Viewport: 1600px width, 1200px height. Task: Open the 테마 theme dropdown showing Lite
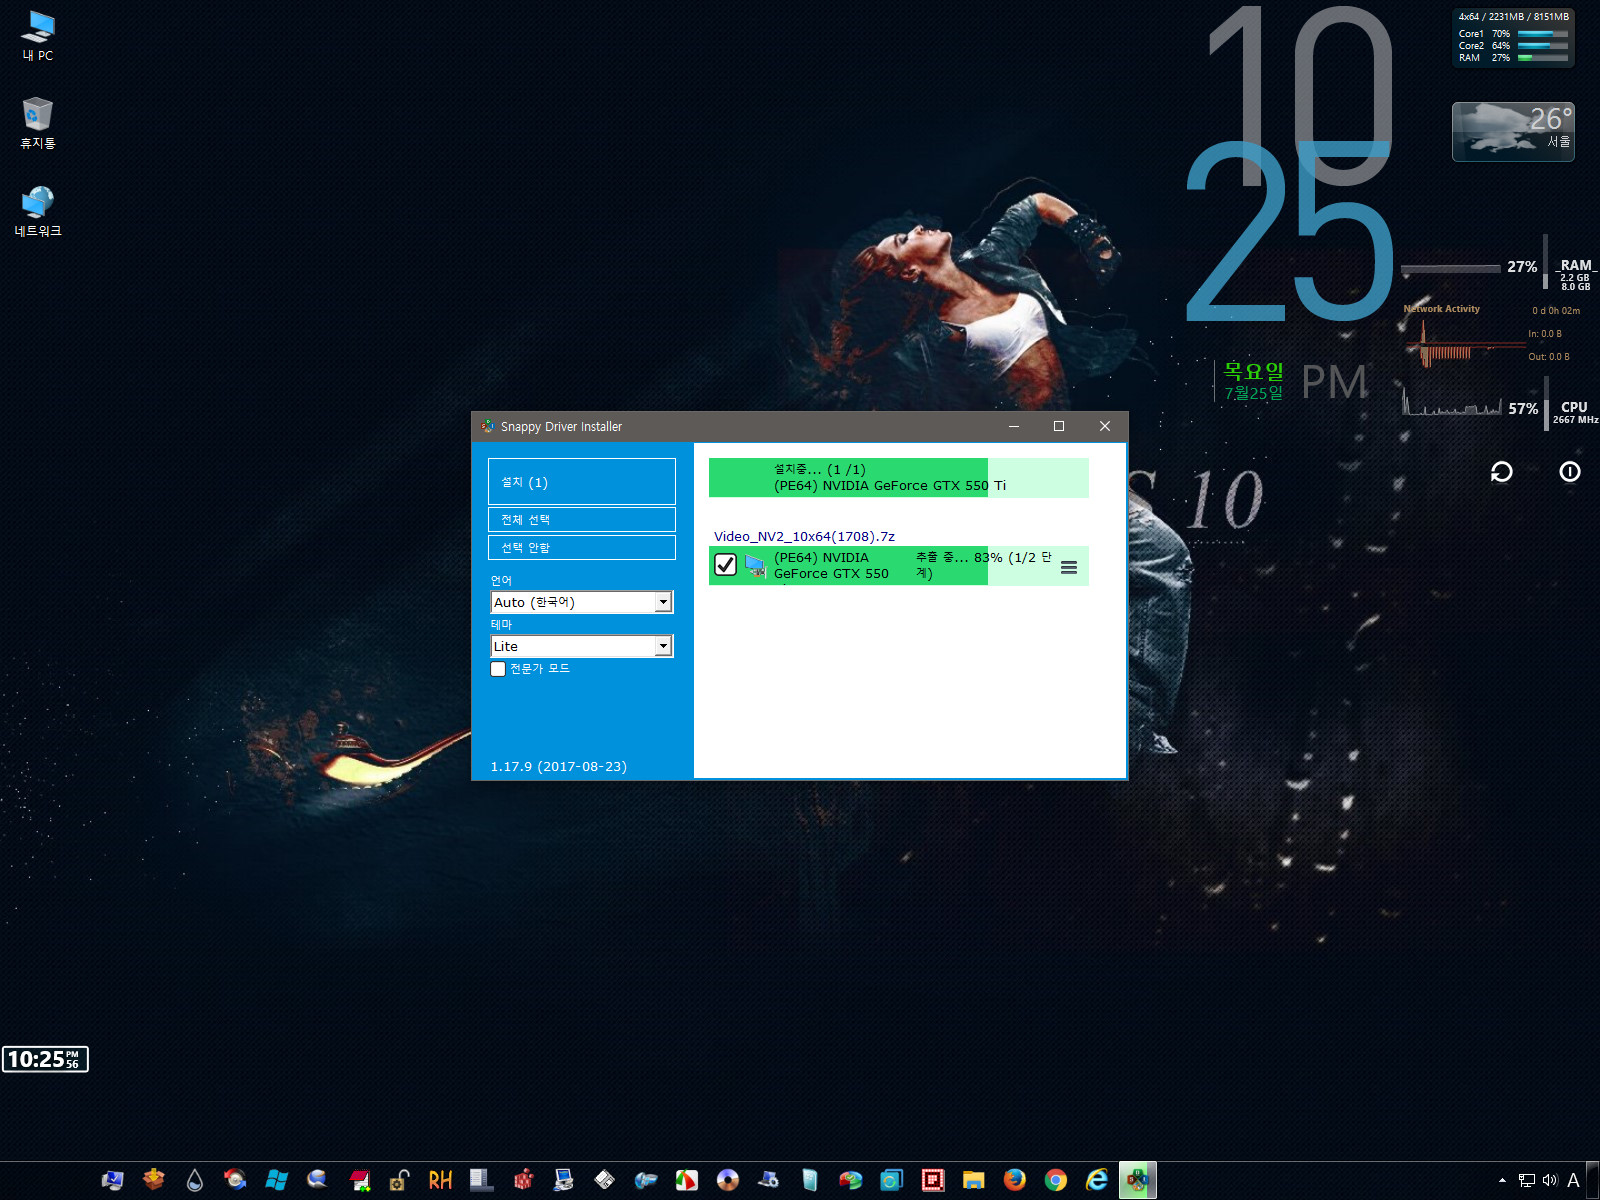[x=581, y=646]
